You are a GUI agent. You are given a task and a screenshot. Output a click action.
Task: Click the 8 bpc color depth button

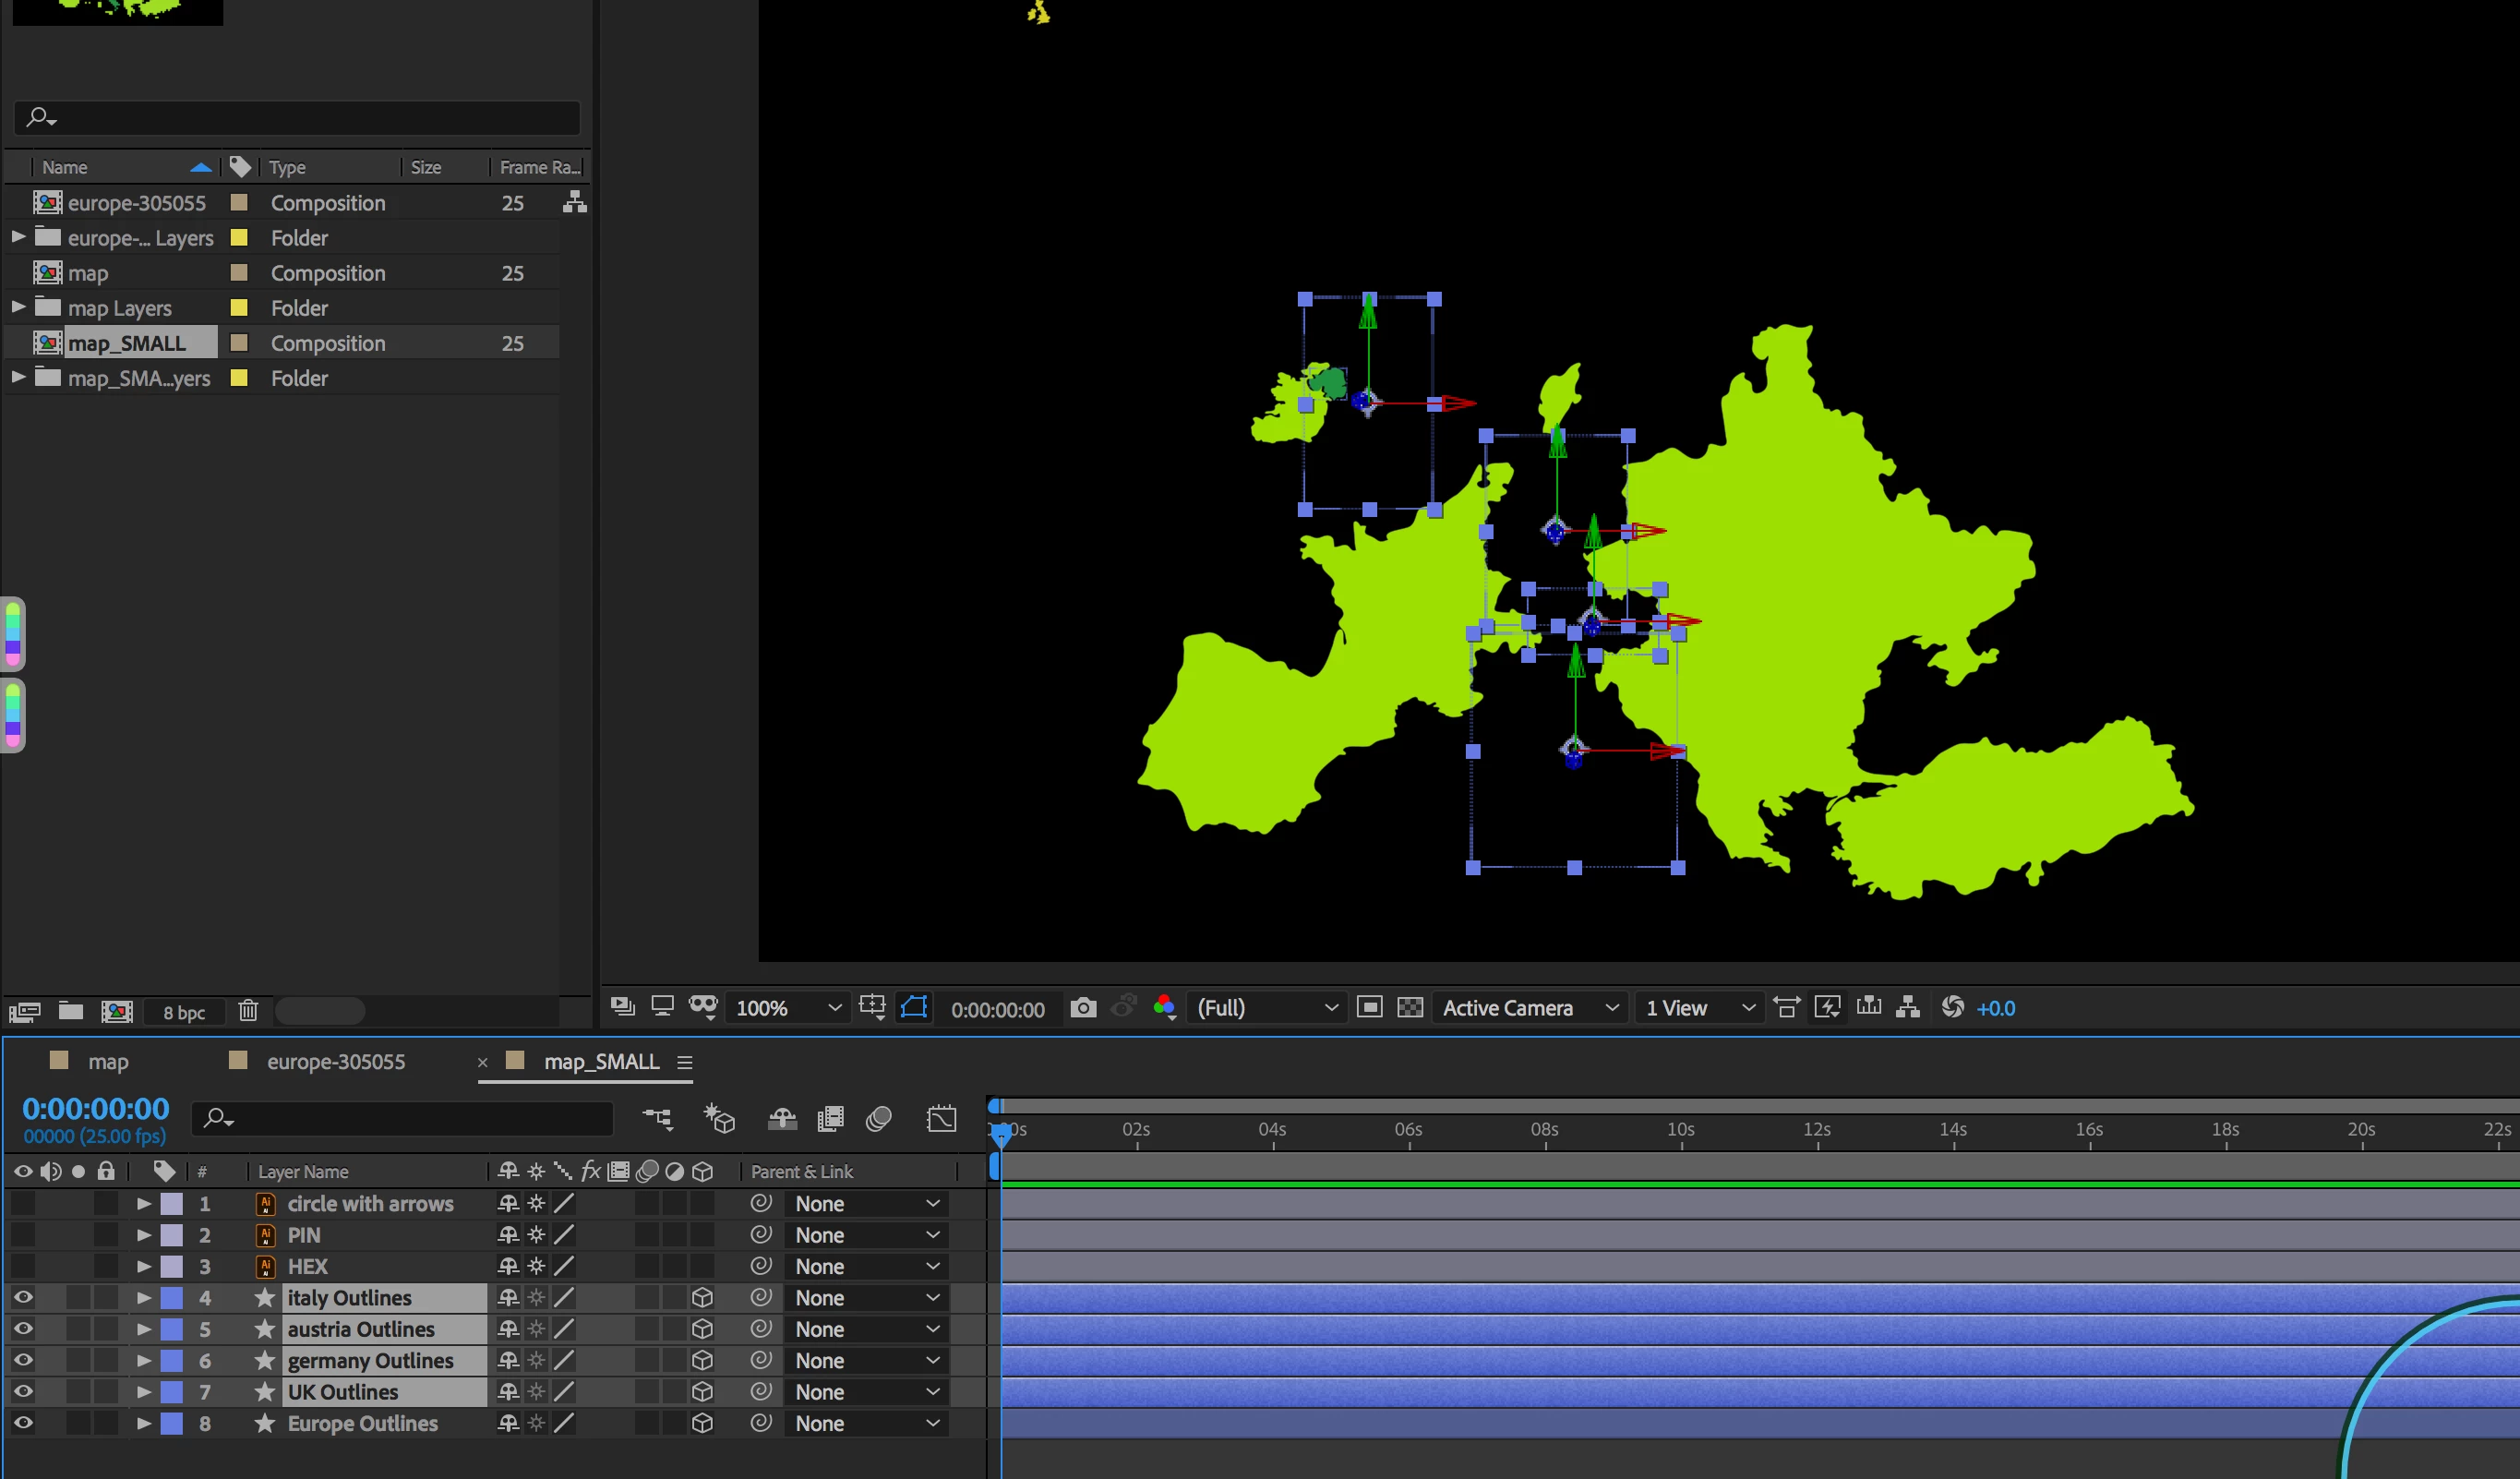click(184, 1012)
